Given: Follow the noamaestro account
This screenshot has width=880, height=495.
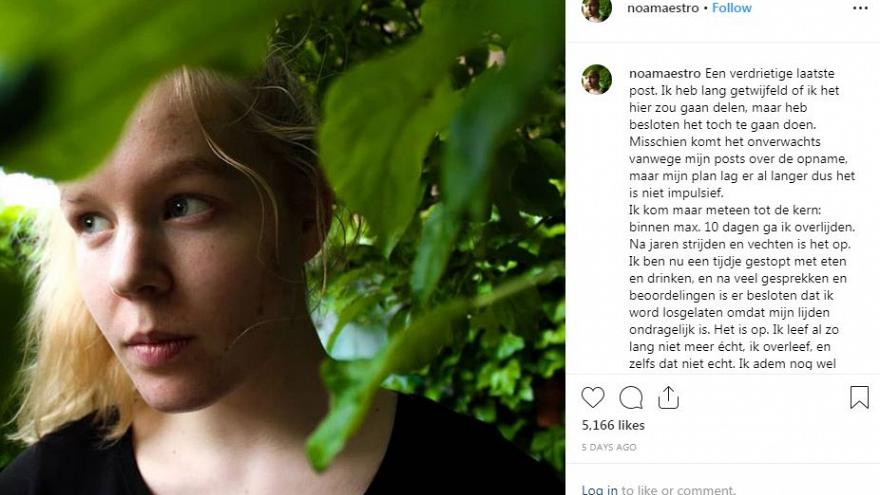Looking at the screenshot, I should (731, 8).
